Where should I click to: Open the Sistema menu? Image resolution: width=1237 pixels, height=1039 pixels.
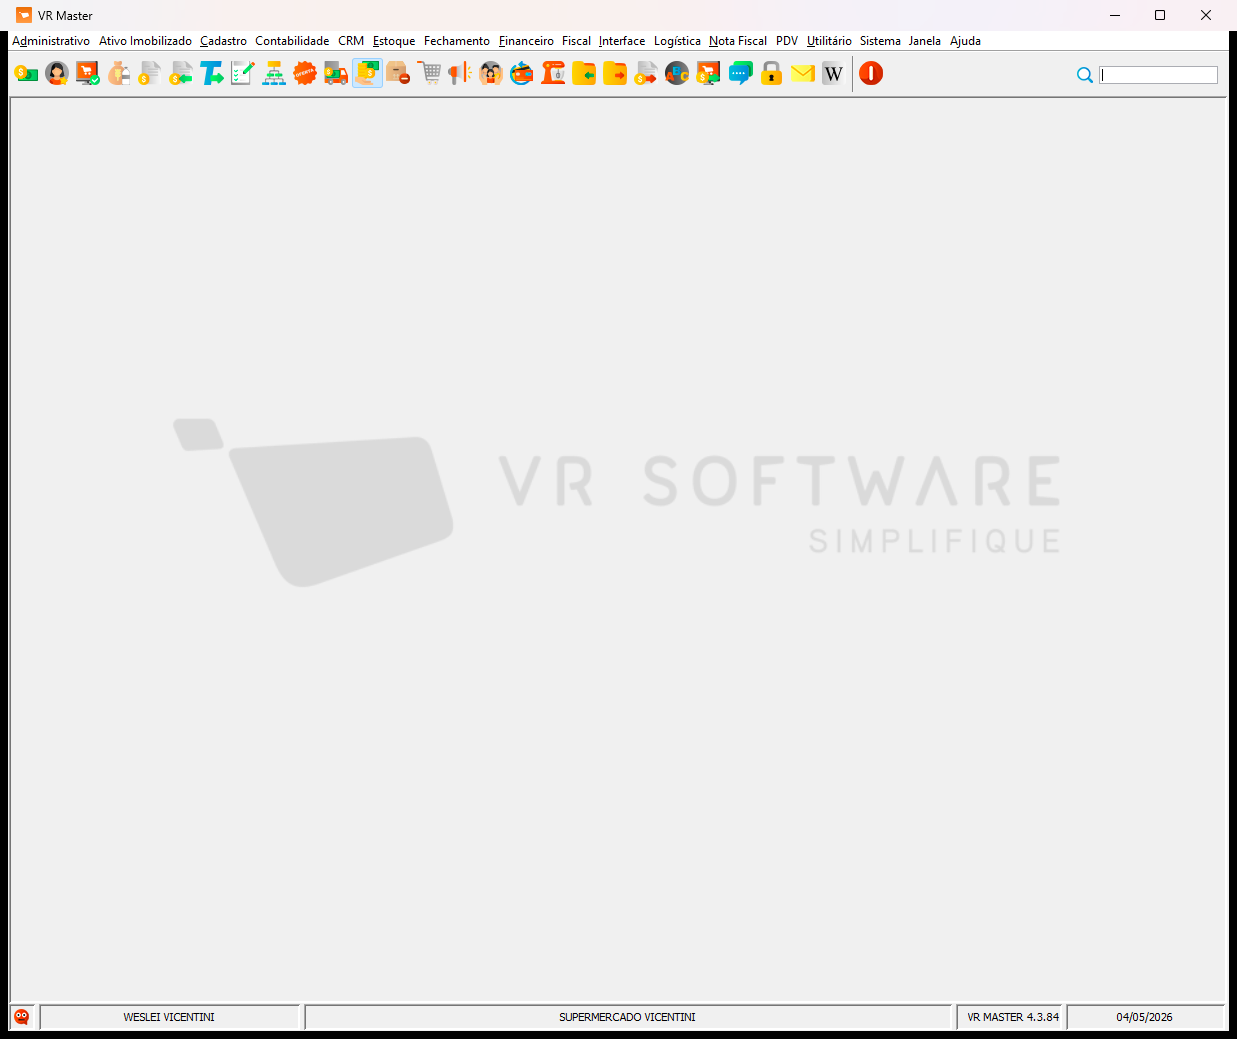click(880, 41)
